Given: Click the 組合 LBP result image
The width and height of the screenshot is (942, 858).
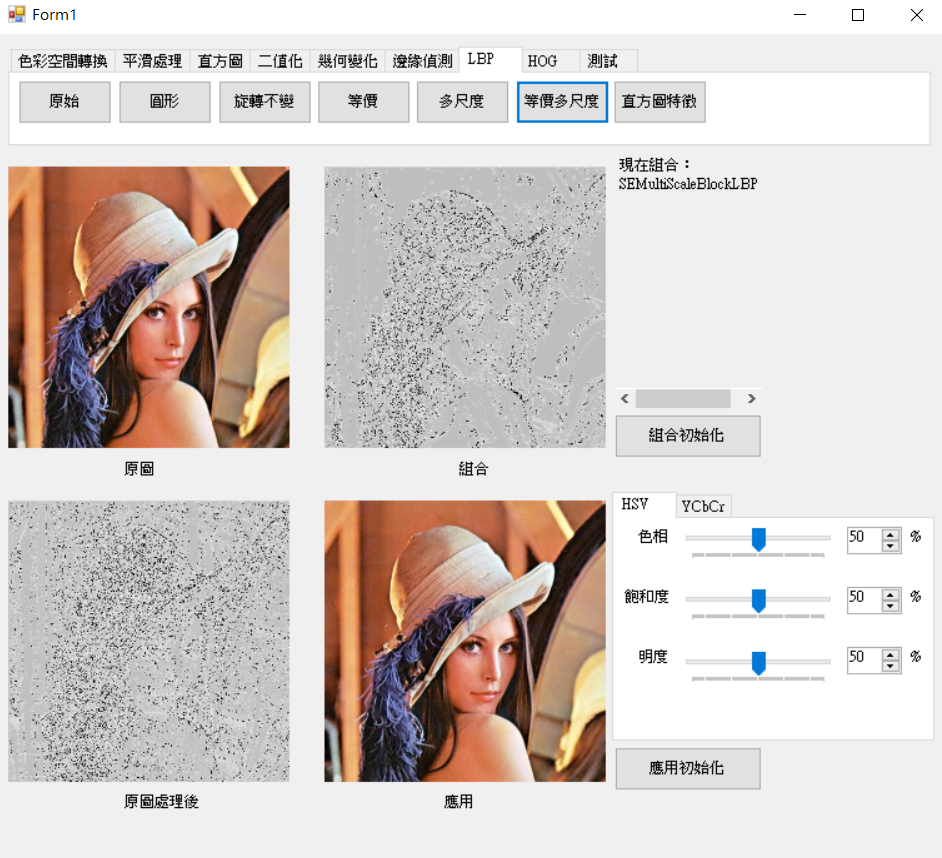Looking at the screenshot, I should [465, 307].
